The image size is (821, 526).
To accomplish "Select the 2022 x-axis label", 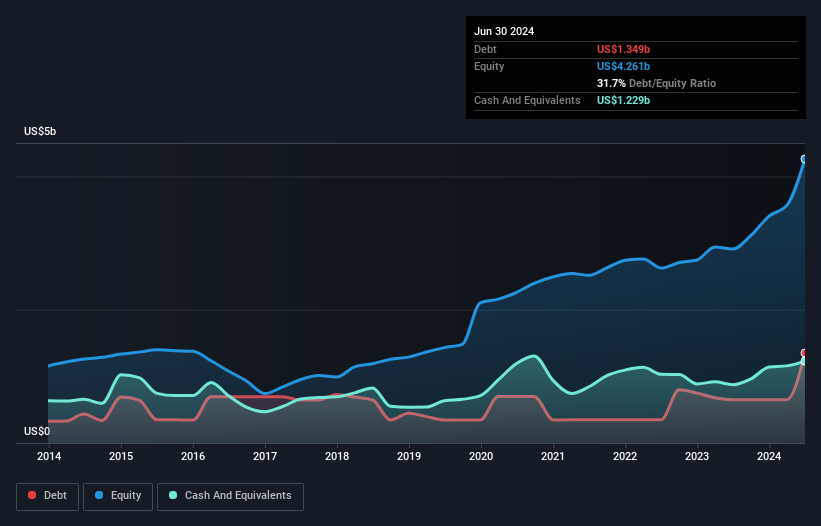I will tap(625, 456).
